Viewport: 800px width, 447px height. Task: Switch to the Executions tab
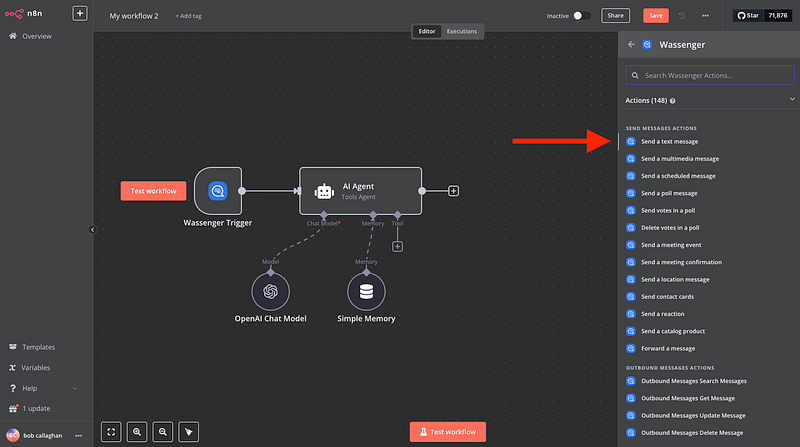(461, 31)
